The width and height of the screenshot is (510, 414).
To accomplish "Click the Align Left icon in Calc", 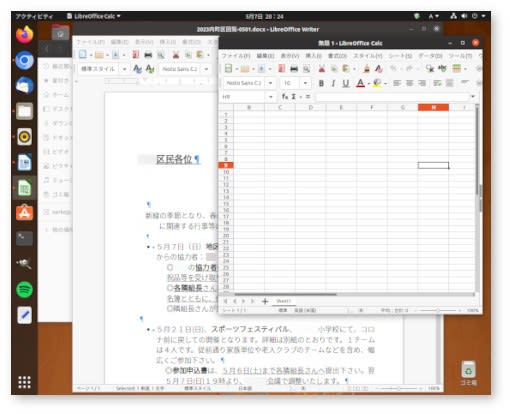I will tap(396, 83).
